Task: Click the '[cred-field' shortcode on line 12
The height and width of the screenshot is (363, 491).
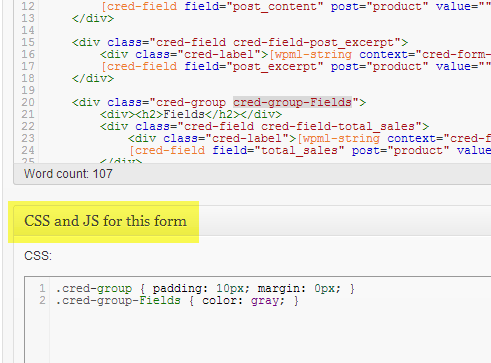Action: coord(139,6)
